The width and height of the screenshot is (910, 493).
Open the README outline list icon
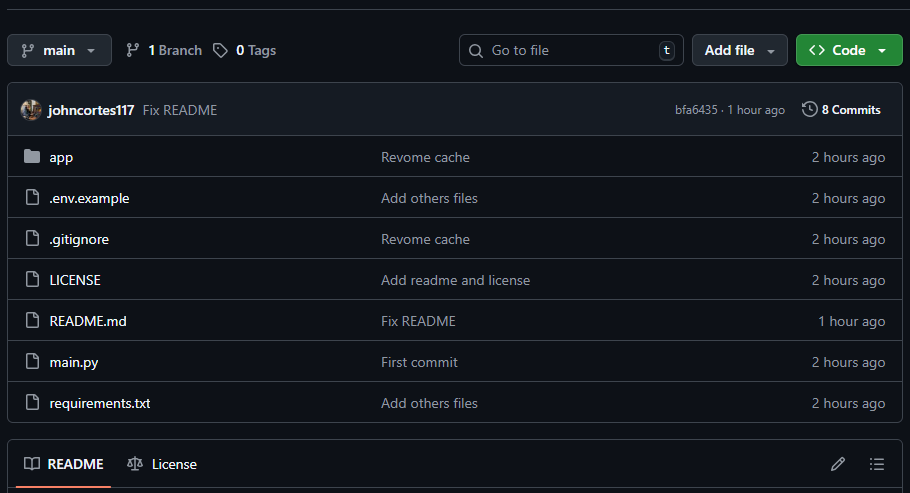(x=877, y=464)
